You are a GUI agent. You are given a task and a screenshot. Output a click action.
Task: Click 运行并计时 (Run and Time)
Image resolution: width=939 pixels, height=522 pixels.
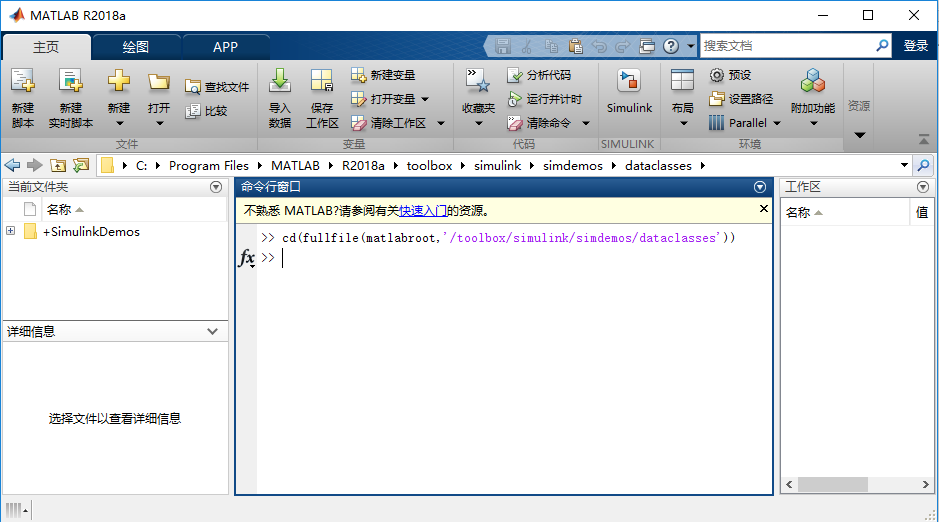544,99
